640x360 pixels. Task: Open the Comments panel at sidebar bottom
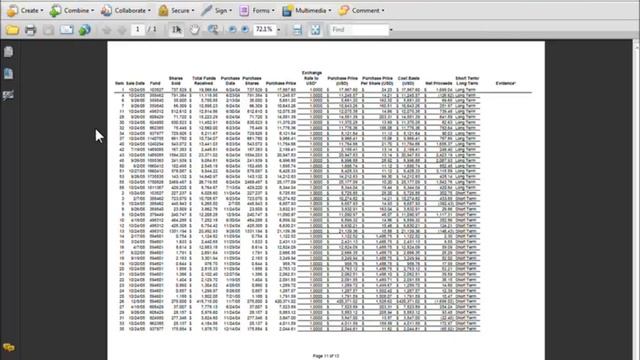[x=9, y=347]
